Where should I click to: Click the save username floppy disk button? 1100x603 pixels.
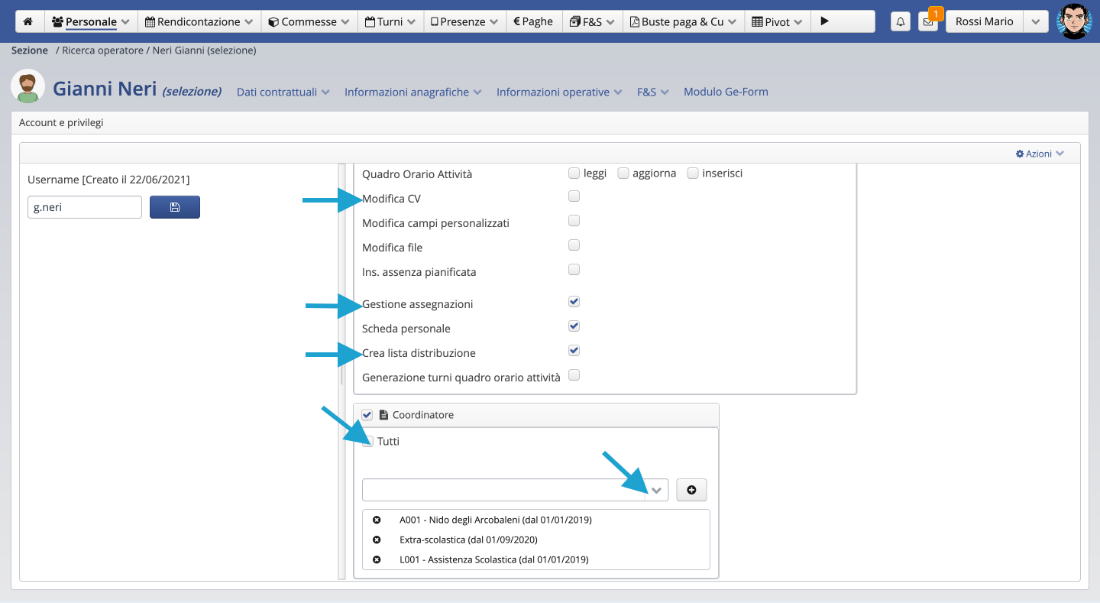coord(175,207)
